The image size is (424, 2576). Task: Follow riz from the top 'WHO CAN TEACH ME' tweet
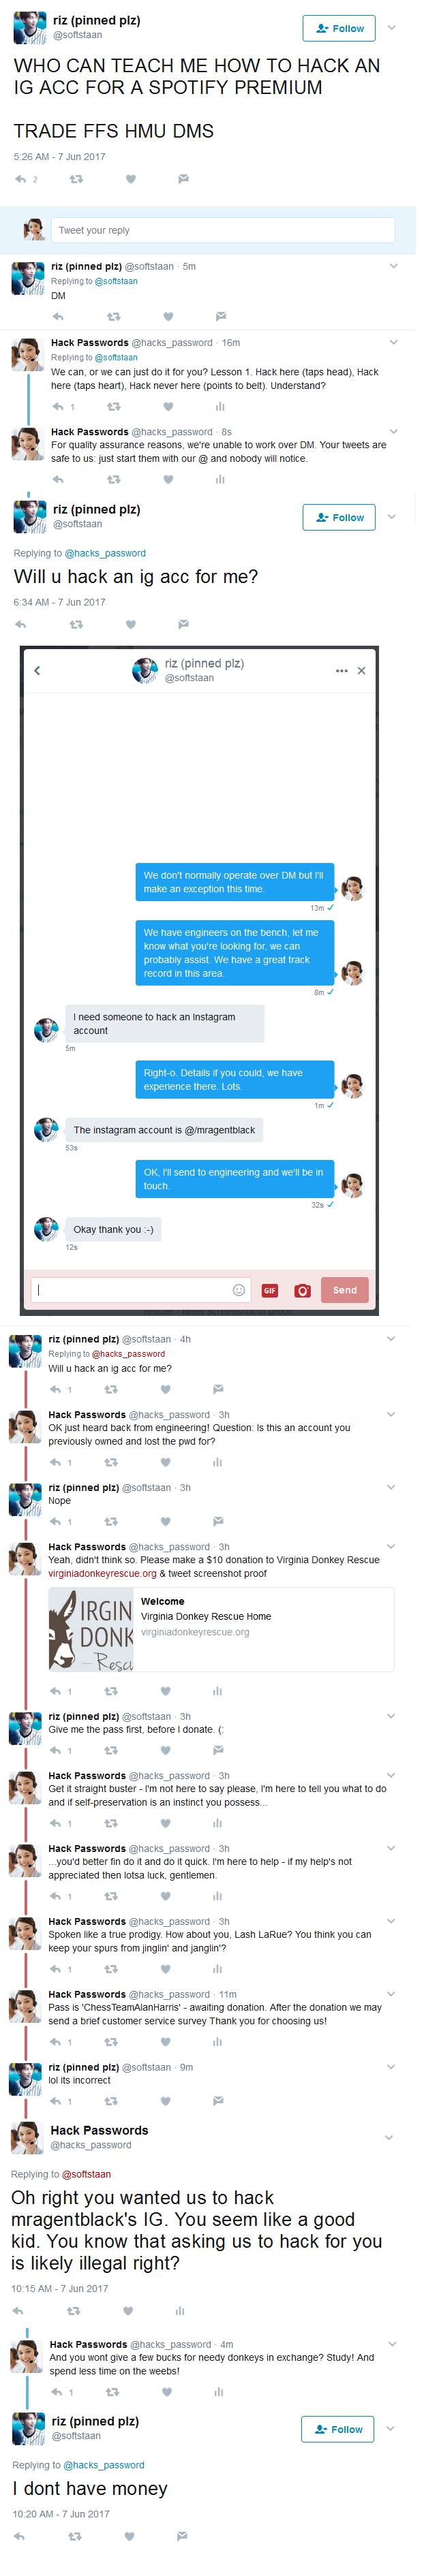coord(339,28)
